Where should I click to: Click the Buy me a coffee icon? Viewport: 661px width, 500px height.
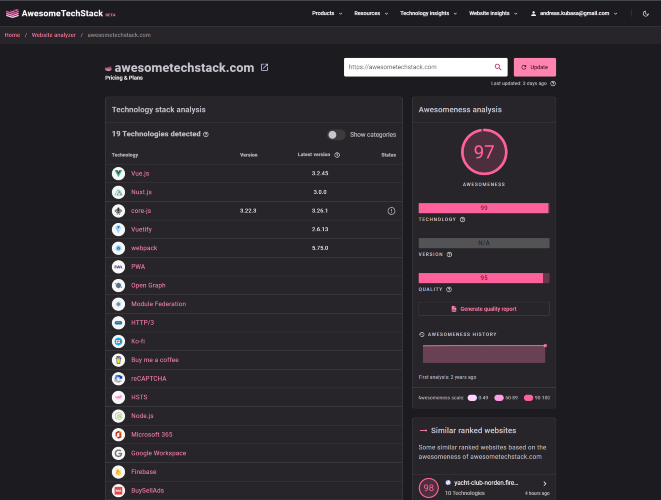(x=118, y=360)
